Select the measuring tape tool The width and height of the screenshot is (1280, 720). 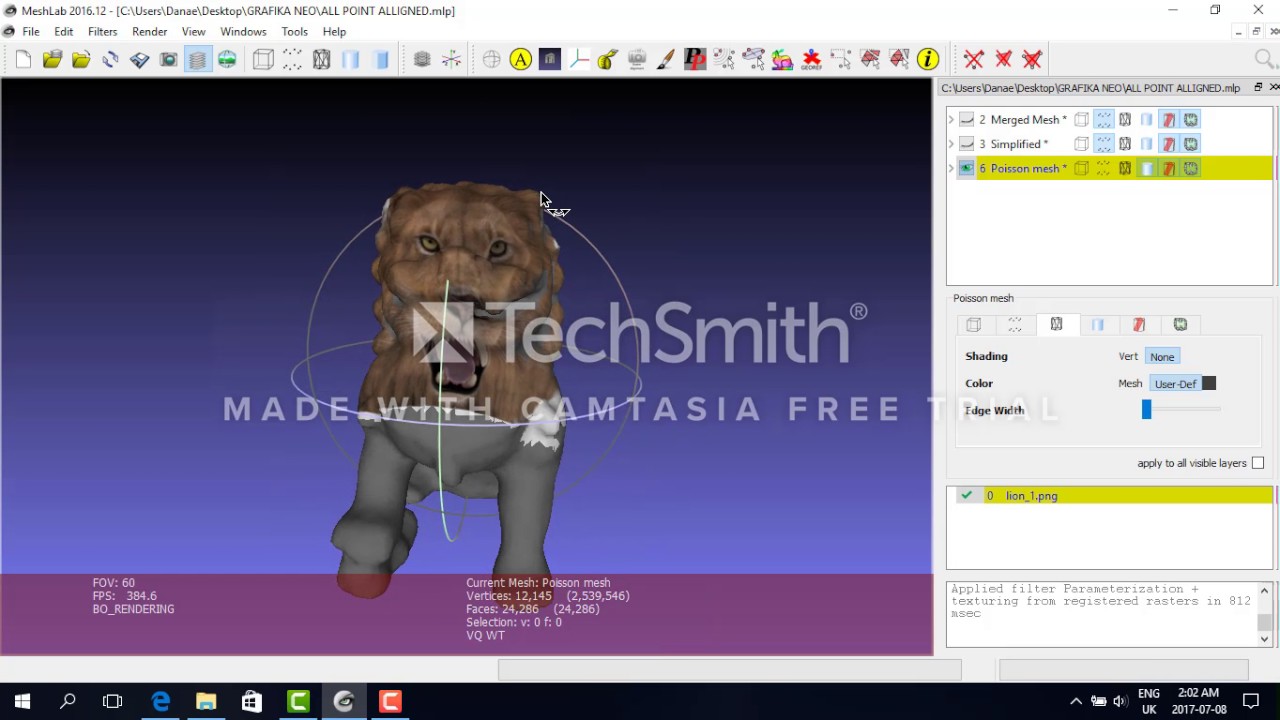click(607, 60)
